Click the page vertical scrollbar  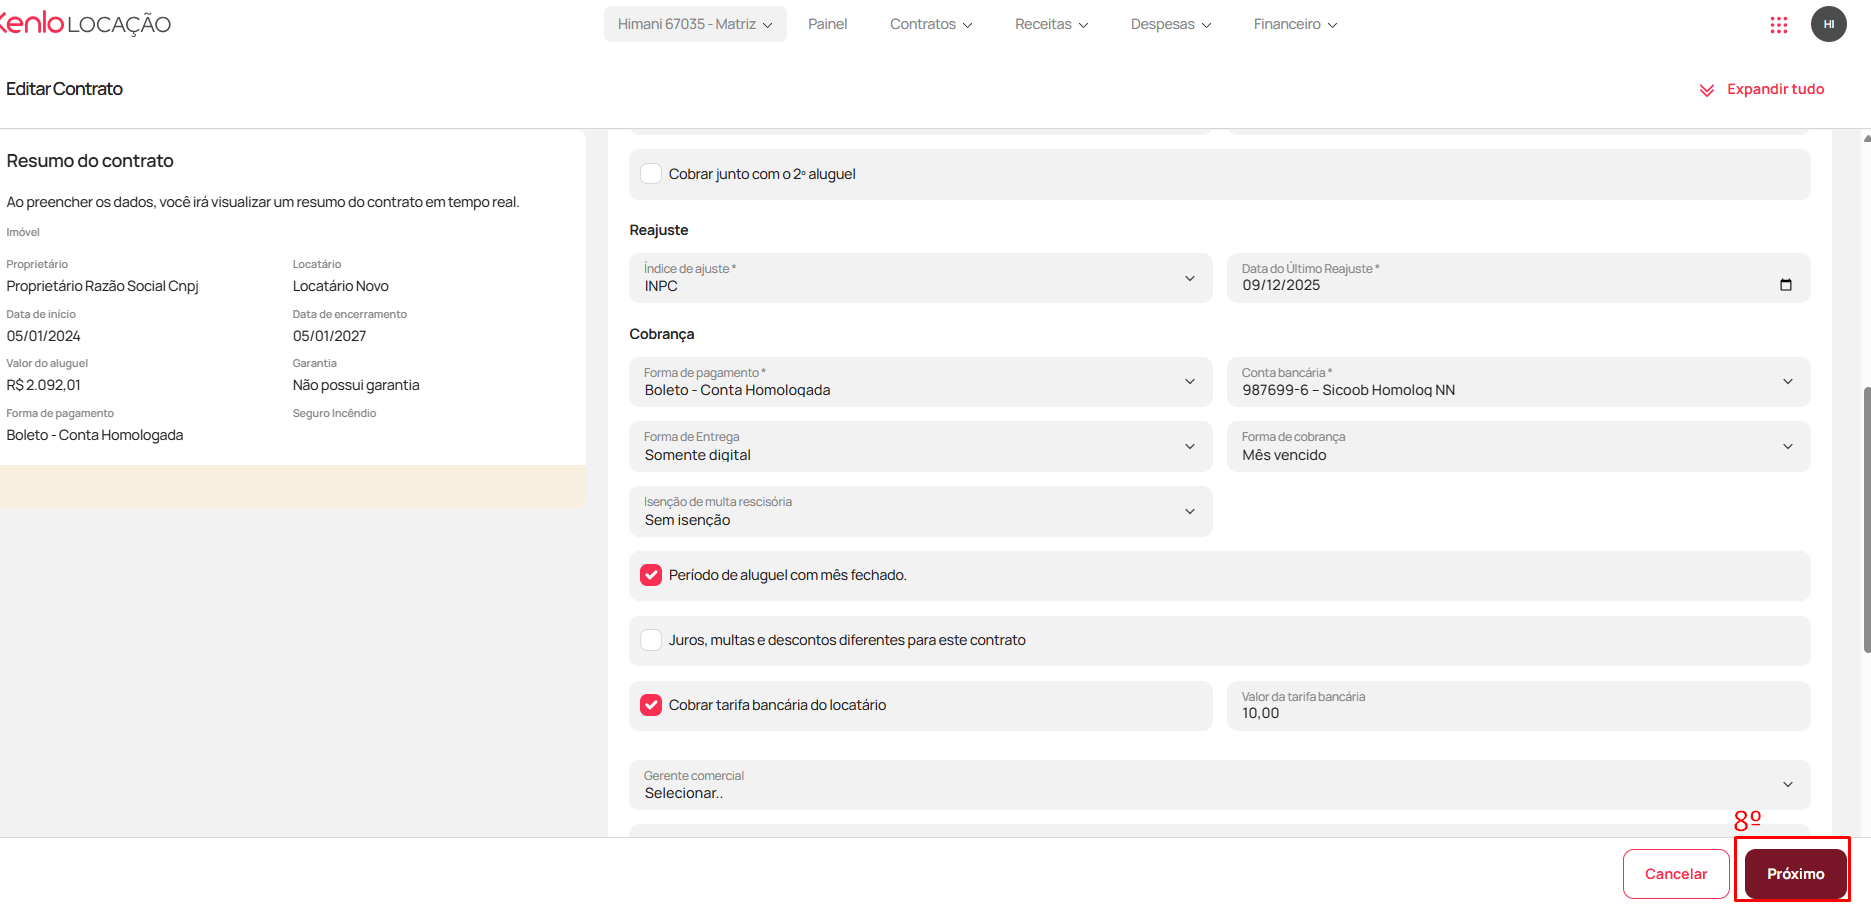coord(1866,520)
